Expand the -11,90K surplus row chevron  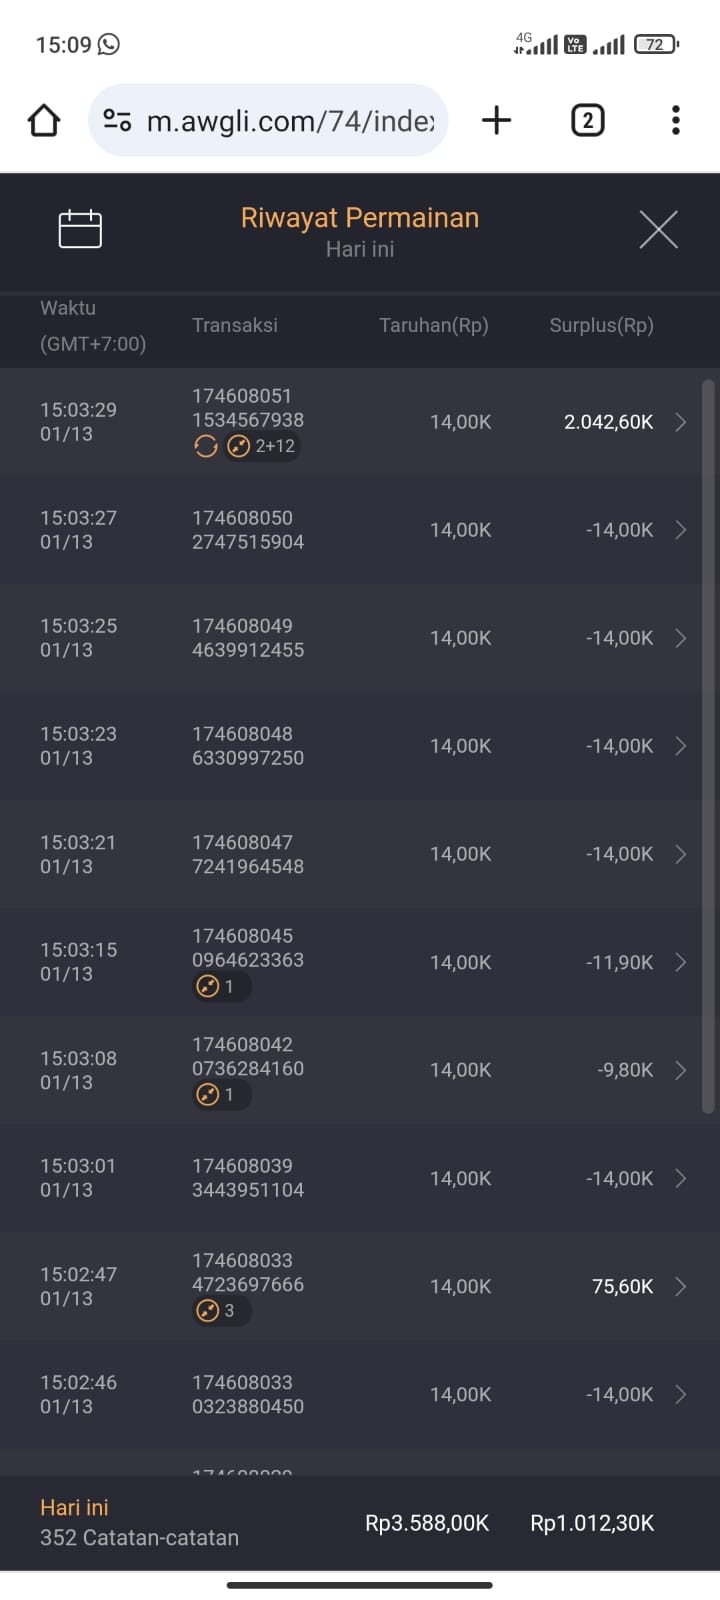point(681,962)
